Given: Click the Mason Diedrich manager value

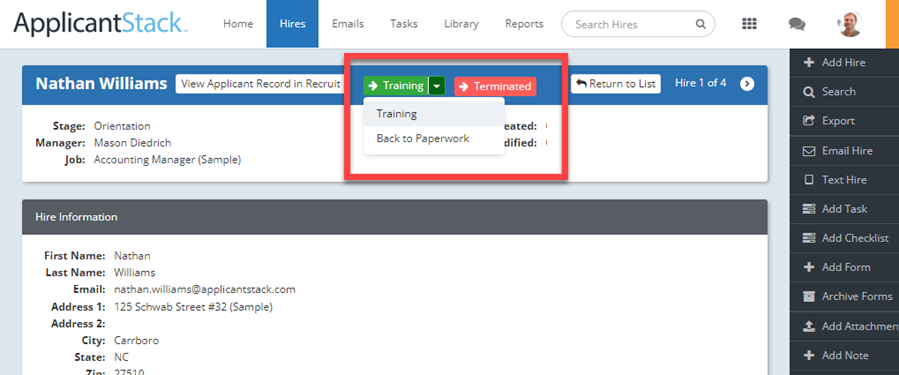Looking at the screenshot, I should 132,143.
